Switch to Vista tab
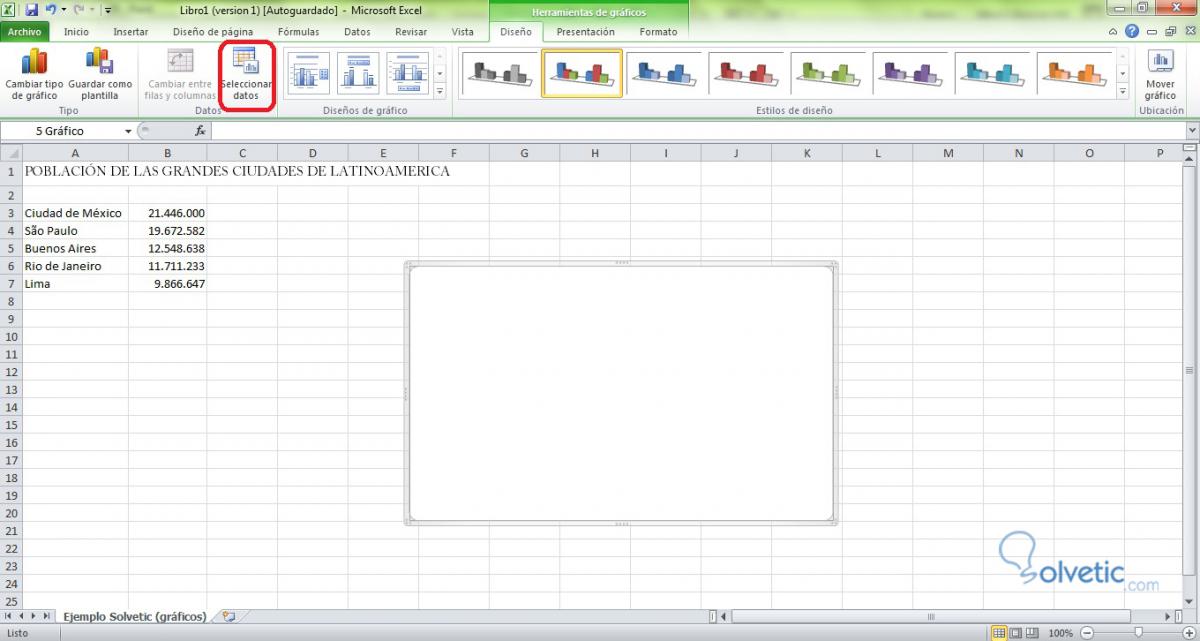 (462, 31)
